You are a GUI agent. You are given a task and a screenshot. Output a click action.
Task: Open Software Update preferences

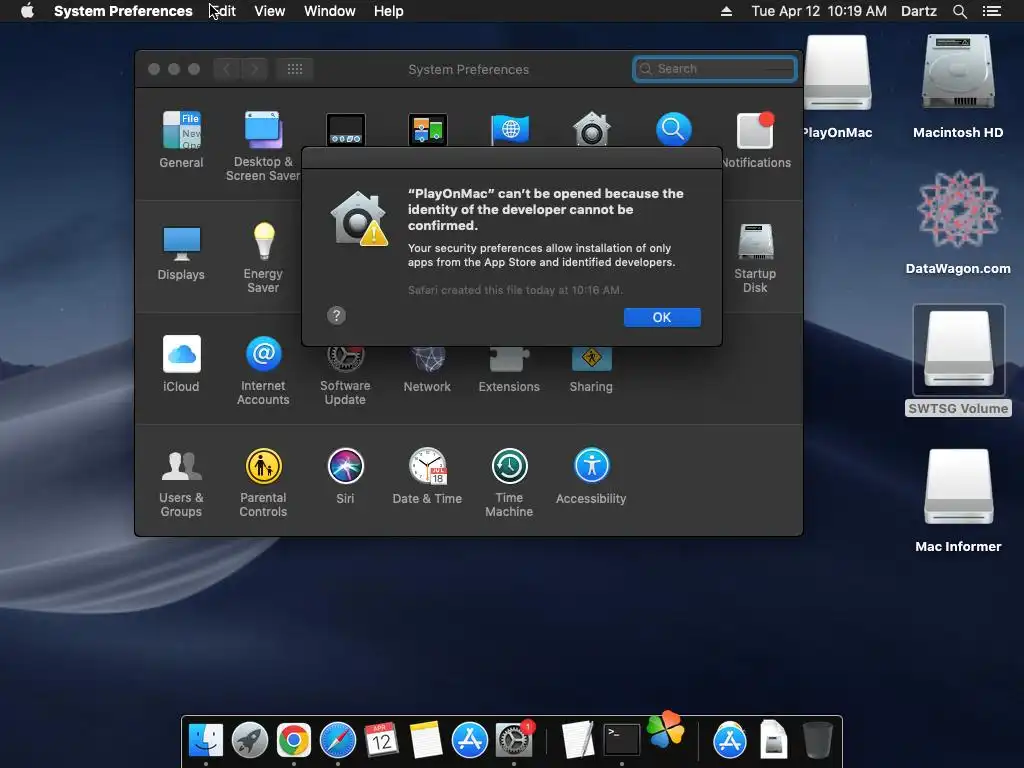tap(345, 376)
